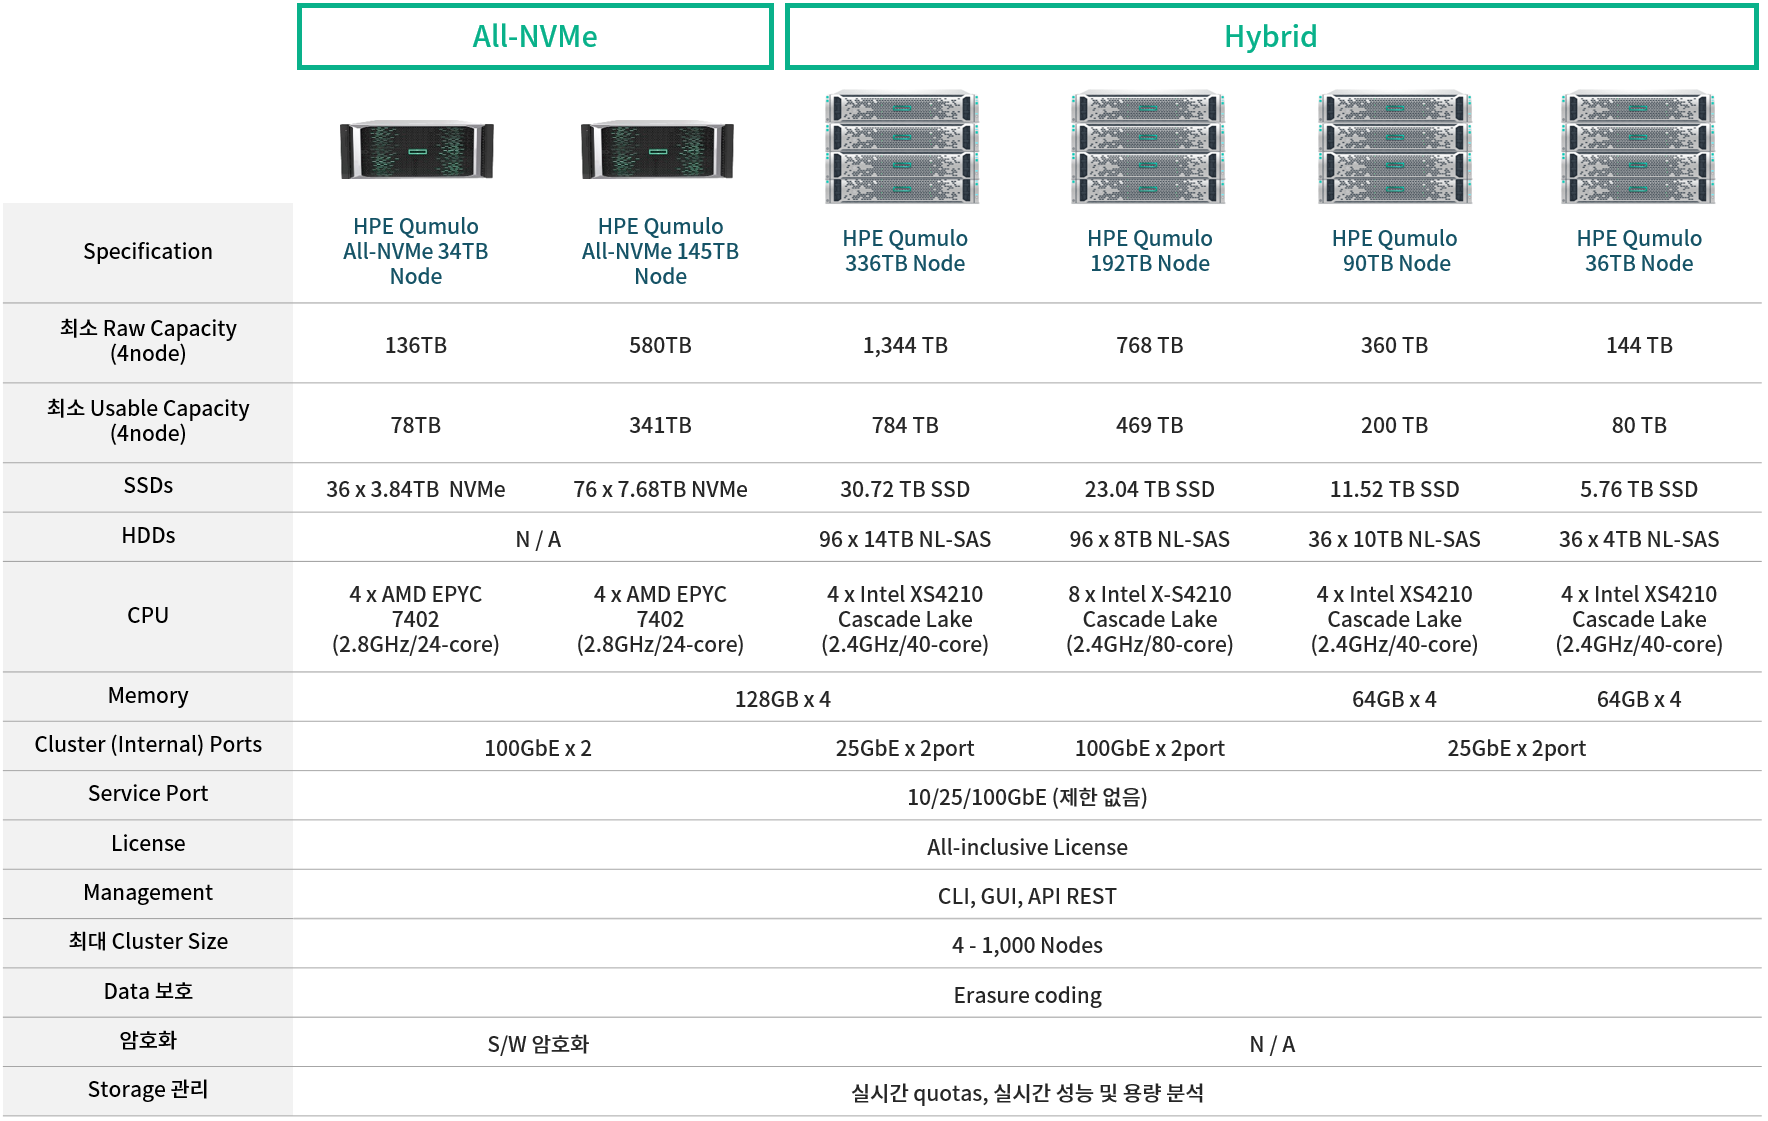Select the SSDs row header
Image resolution: width=1768 pixels, height=1121 pixels.
(147, 487)
